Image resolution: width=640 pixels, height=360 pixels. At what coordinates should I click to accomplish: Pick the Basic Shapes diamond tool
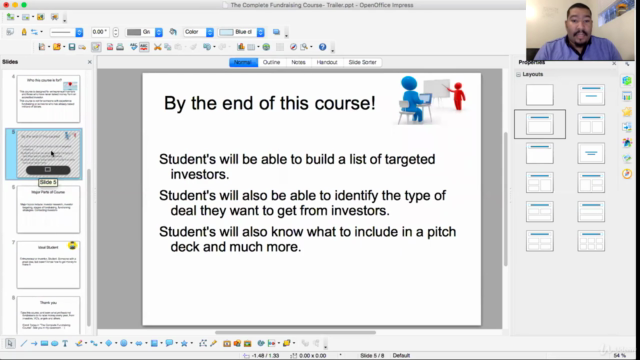109,343
